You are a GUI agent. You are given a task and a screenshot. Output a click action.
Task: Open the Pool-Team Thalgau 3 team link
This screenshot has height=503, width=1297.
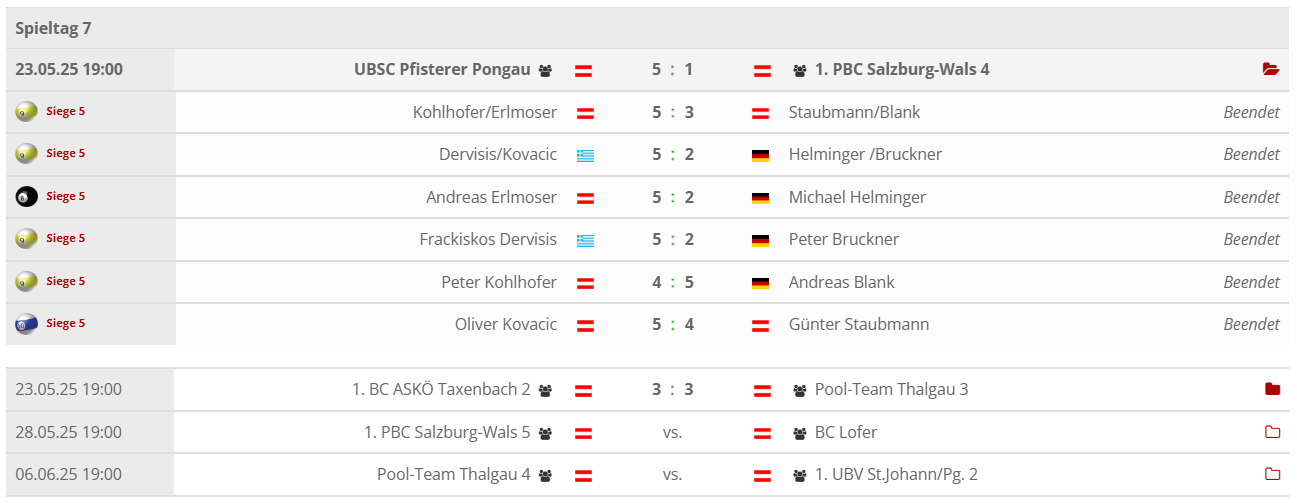pos(891,389)
